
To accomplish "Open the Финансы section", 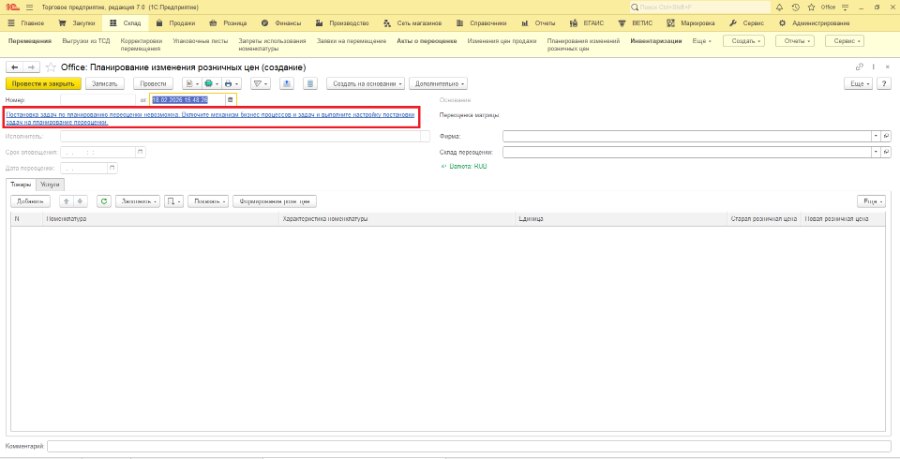I will (x=281, y=24).
